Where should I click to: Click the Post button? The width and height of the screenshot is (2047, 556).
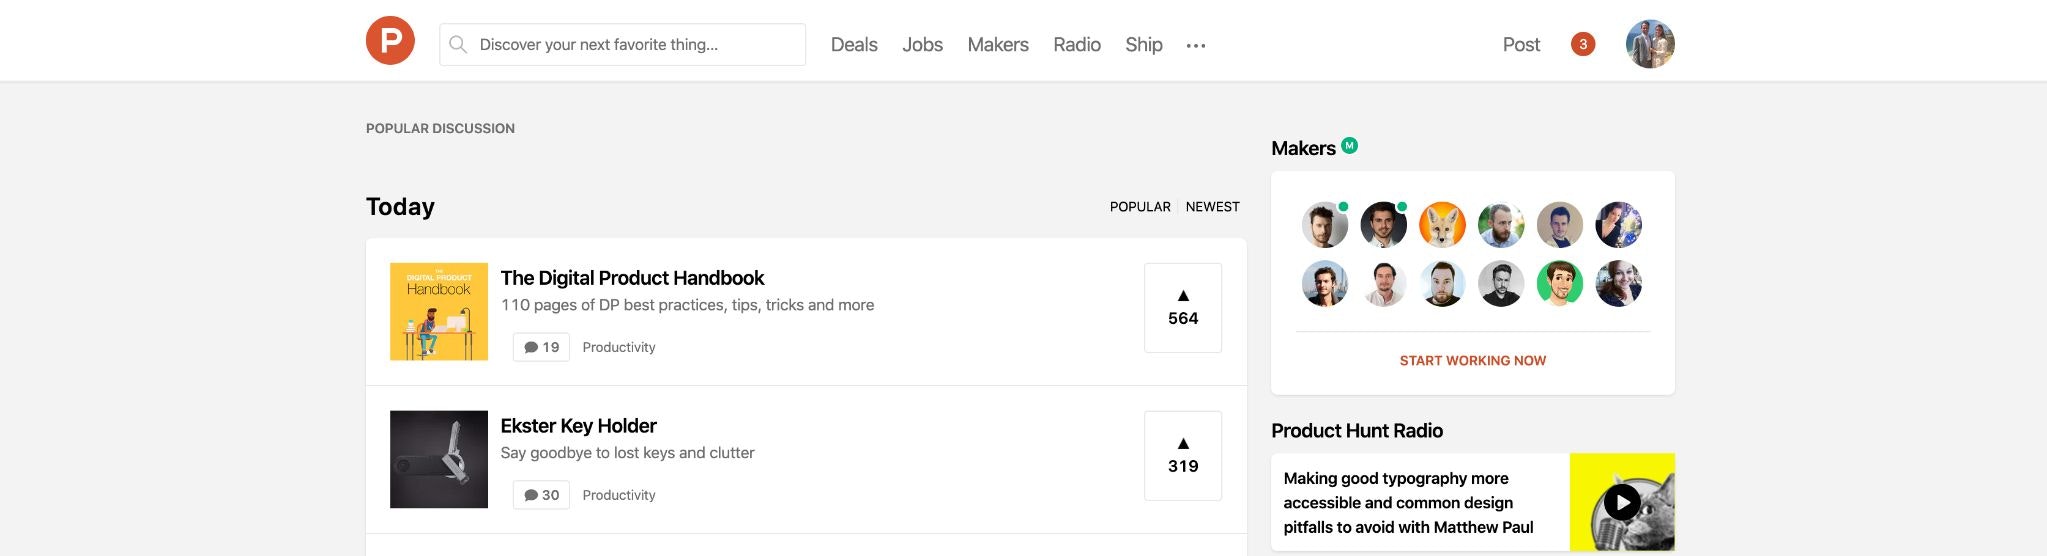(x=1521, y=45)
